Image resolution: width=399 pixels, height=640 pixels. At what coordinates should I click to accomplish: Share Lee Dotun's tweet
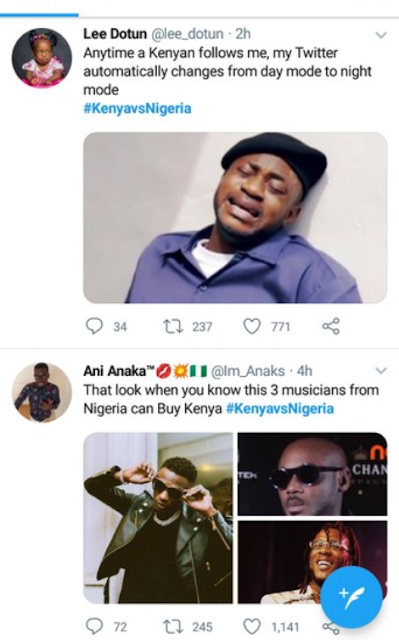point(331,326)
